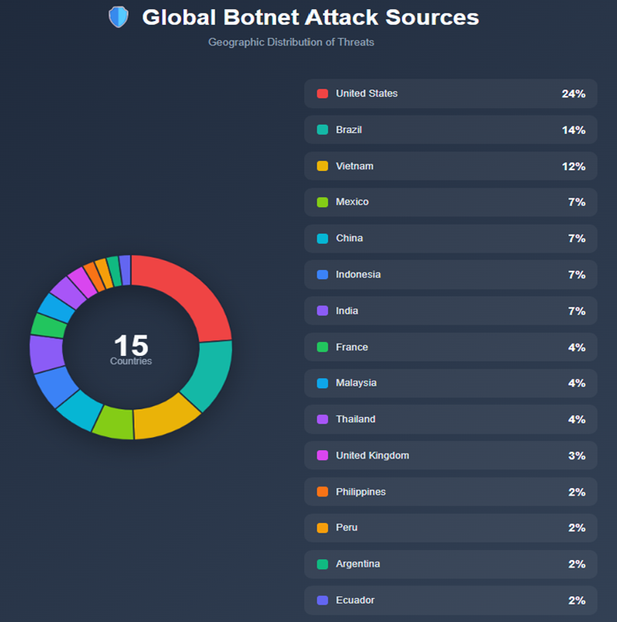Click the India 7% legend row

pyautogui.click(x=451, y=311)
